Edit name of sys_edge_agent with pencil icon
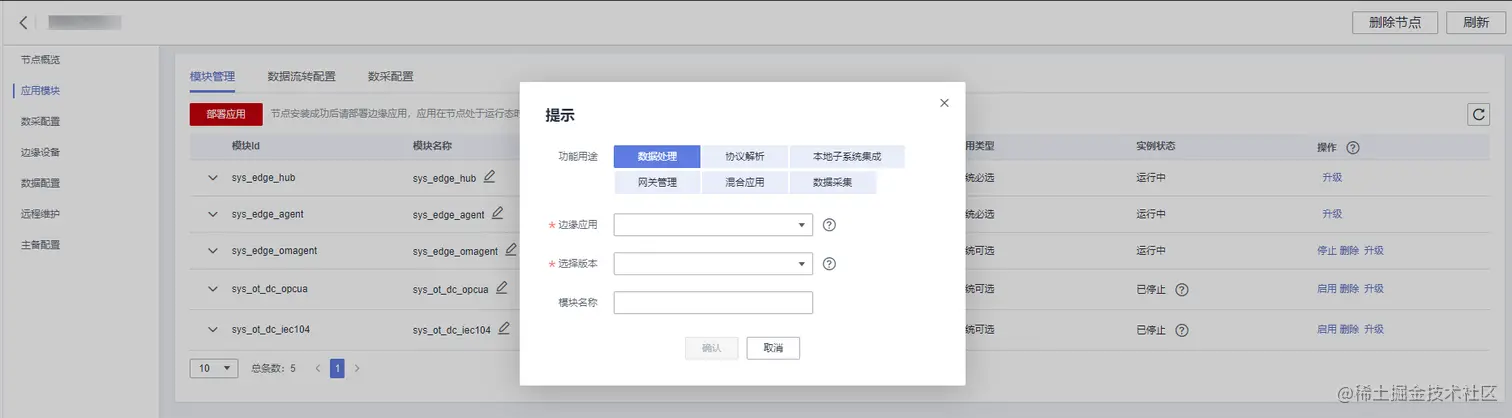Viewport: 1512px width, 418px height. point(497,213)
